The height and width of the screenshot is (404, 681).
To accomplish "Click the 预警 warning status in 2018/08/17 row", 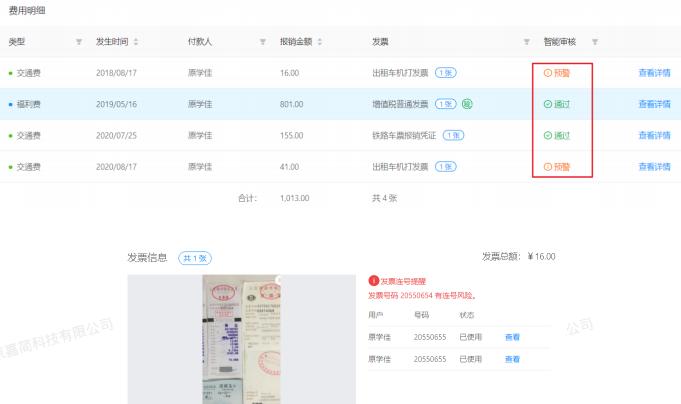I will (557, 73).
